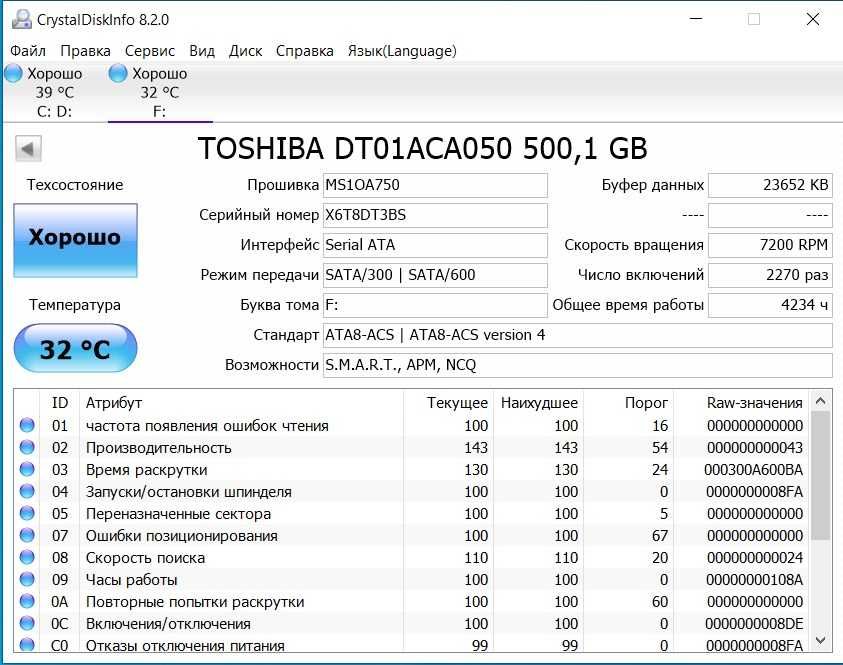This screenshot has height=665, width=843.
Task: Click the status dot for Время раскрутки
Action: click(27, 469)
